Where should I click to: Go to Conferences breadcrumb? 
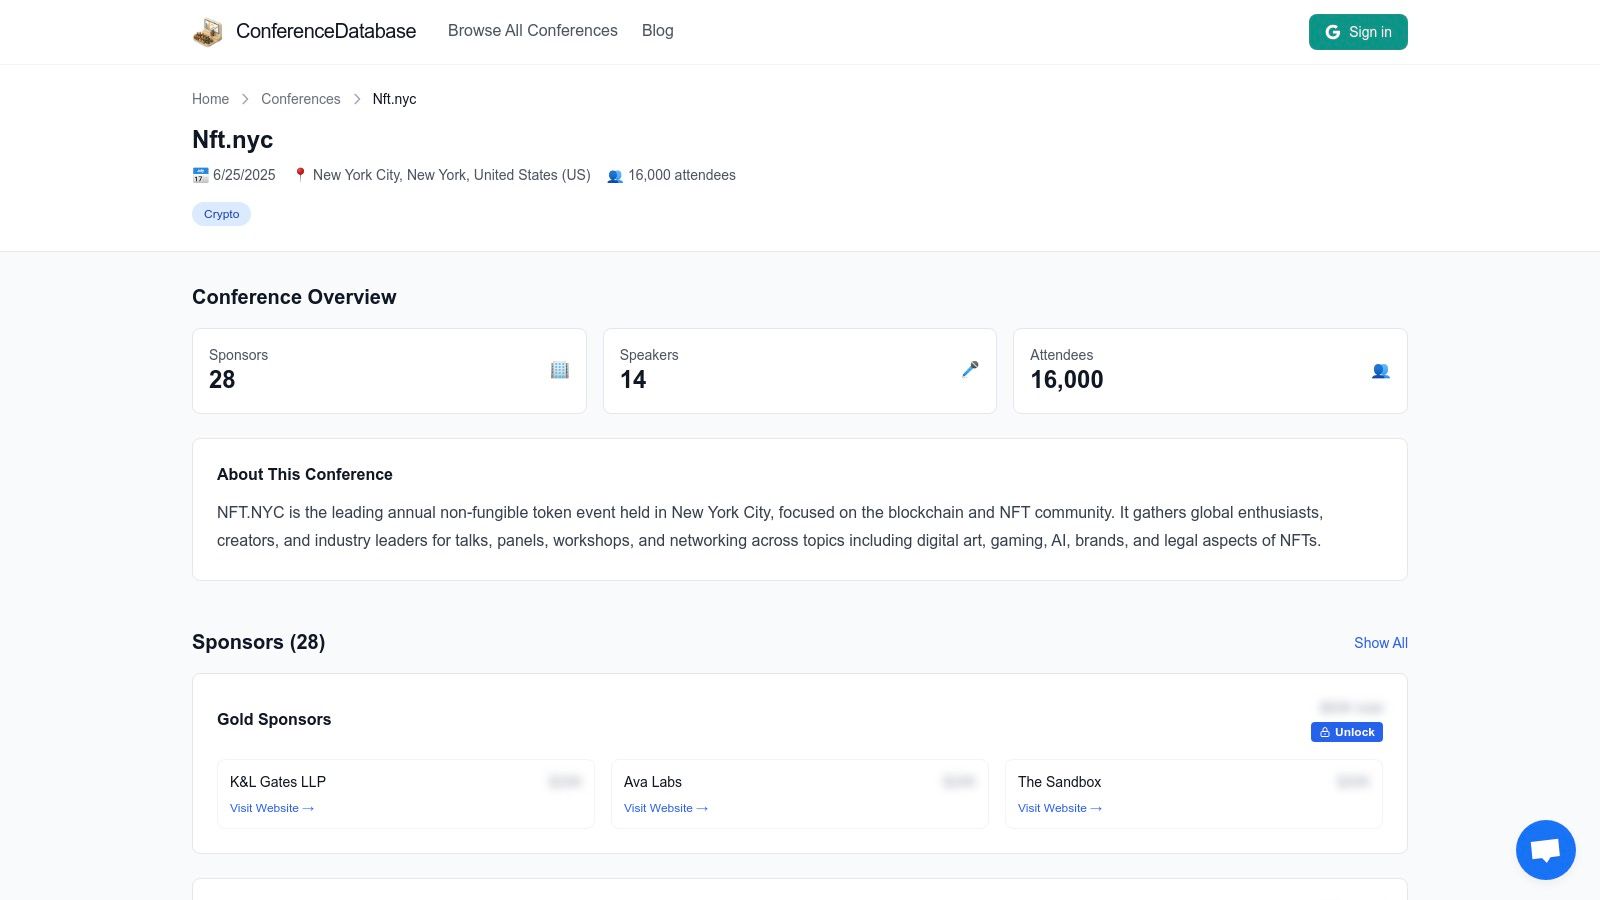coord(300,99)
